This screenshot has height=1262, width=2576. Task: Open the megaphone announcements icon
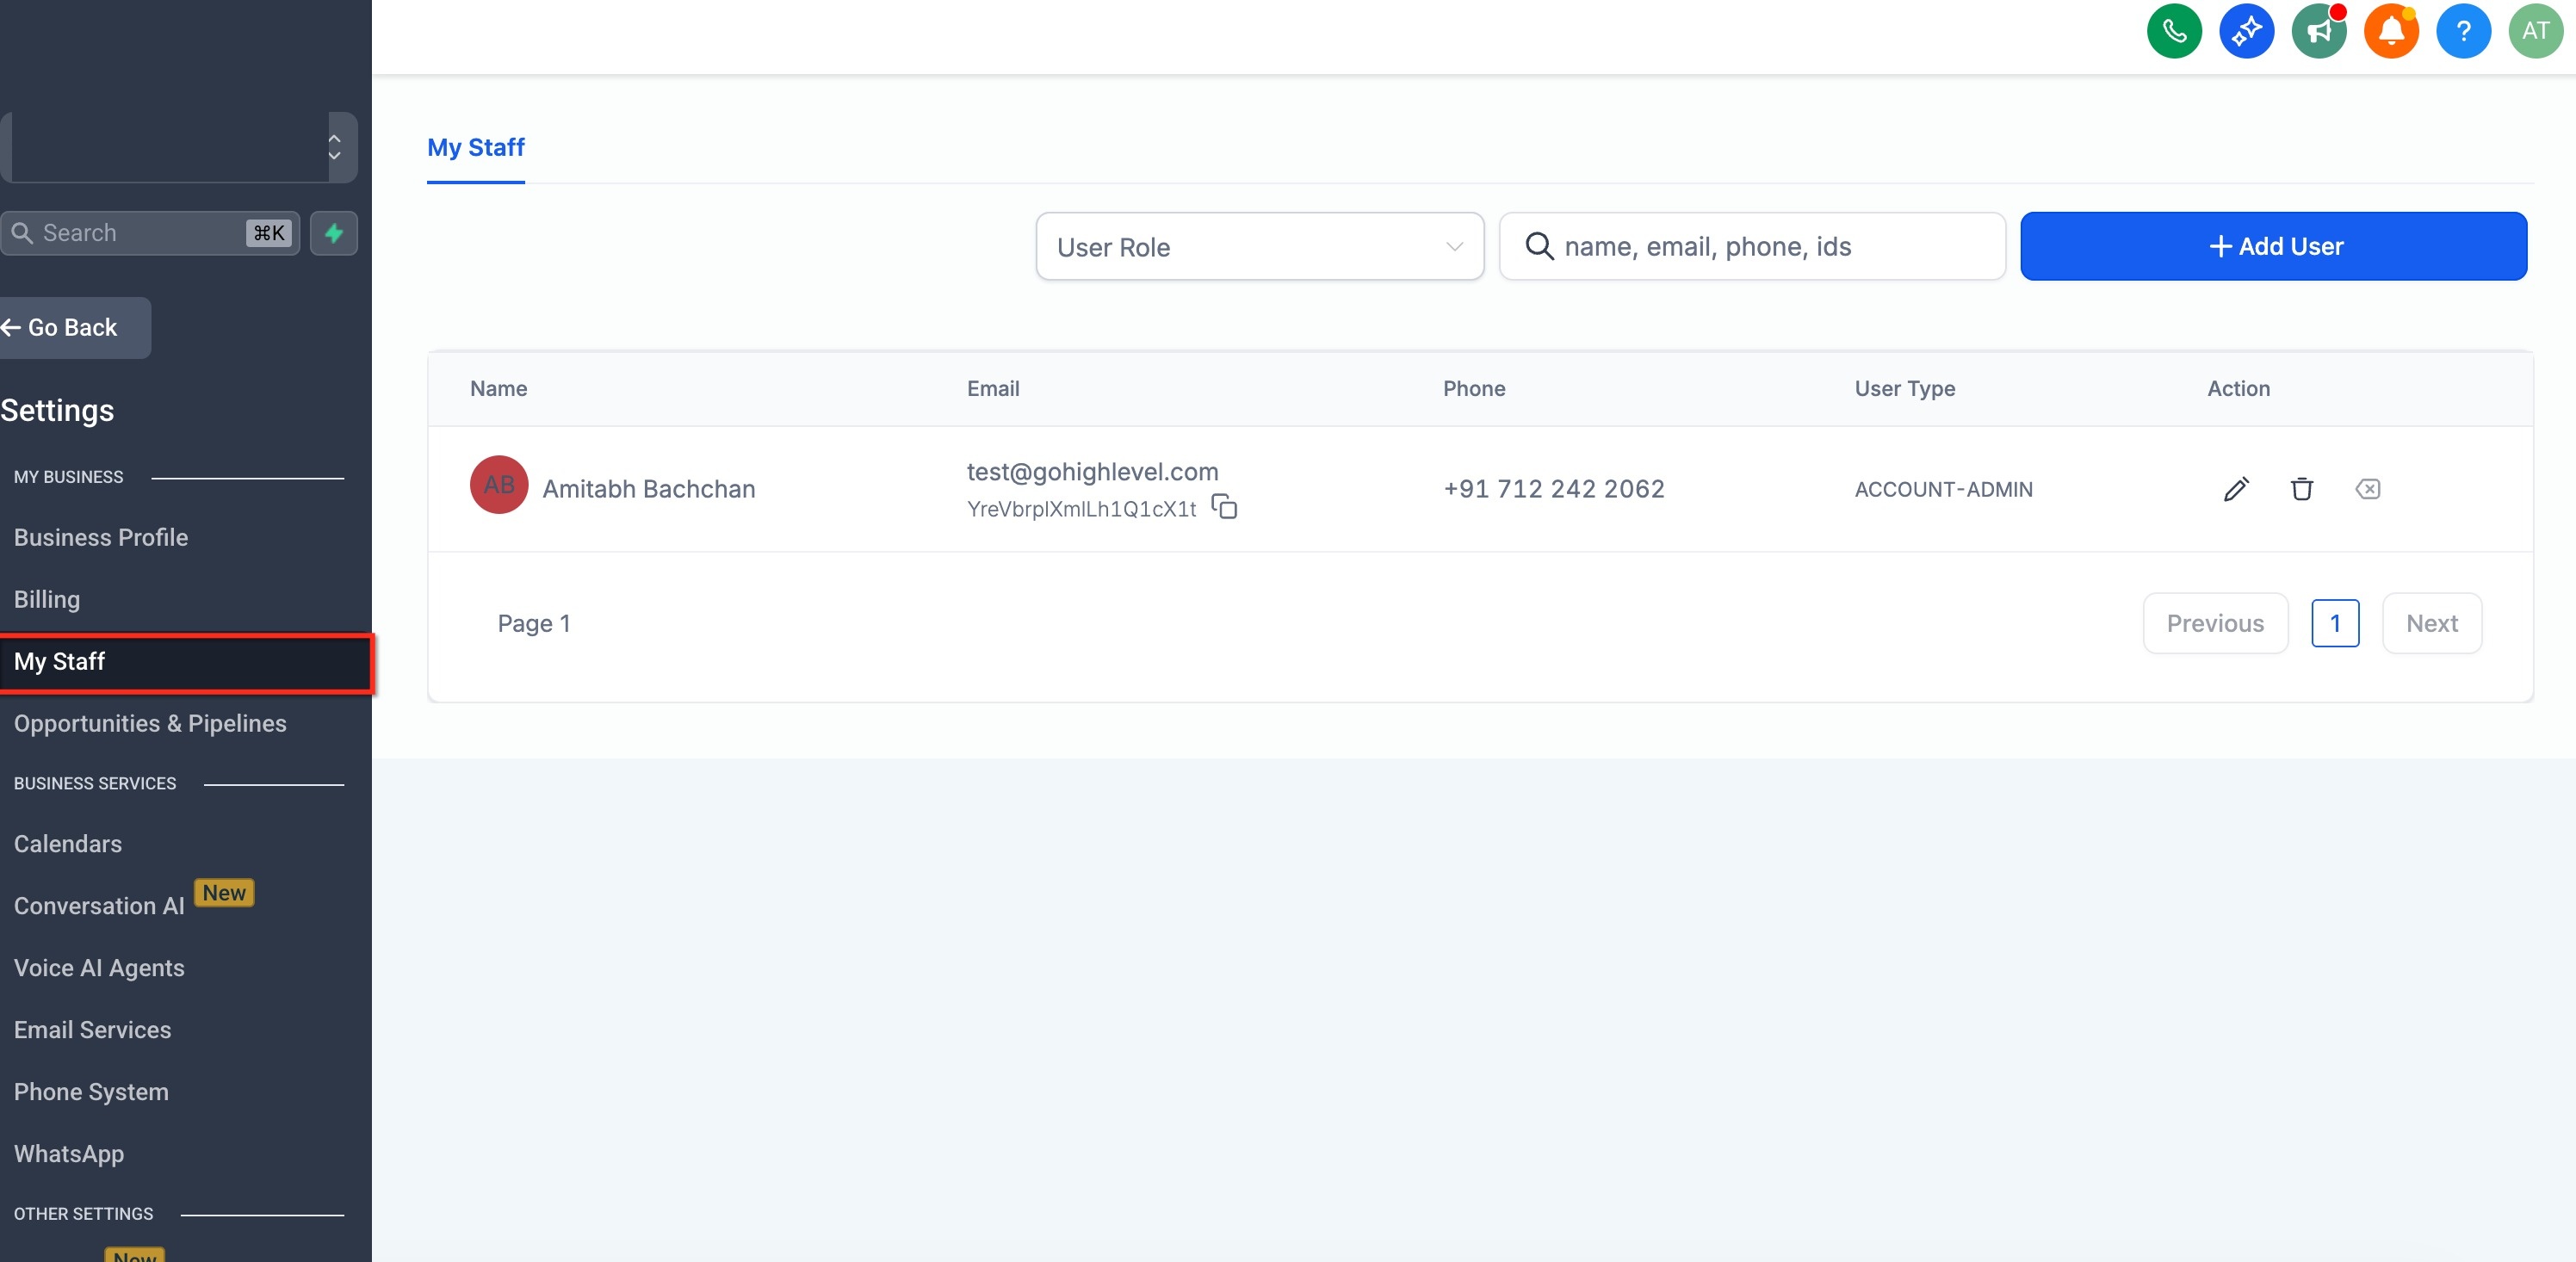tap(2319, 31)
